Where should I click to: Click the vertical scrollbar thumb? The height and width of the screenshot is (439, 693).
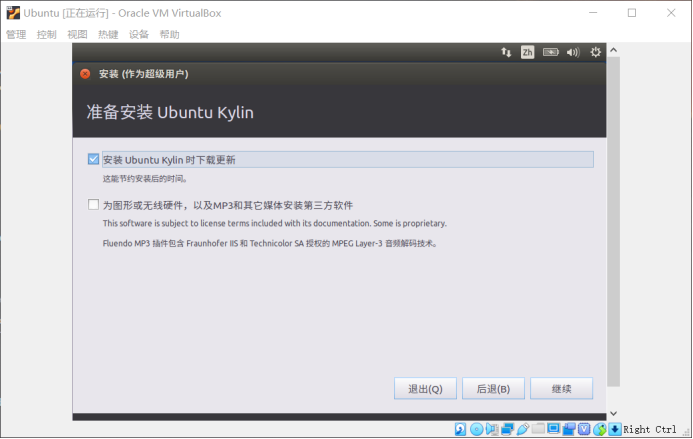click(613, 221)
